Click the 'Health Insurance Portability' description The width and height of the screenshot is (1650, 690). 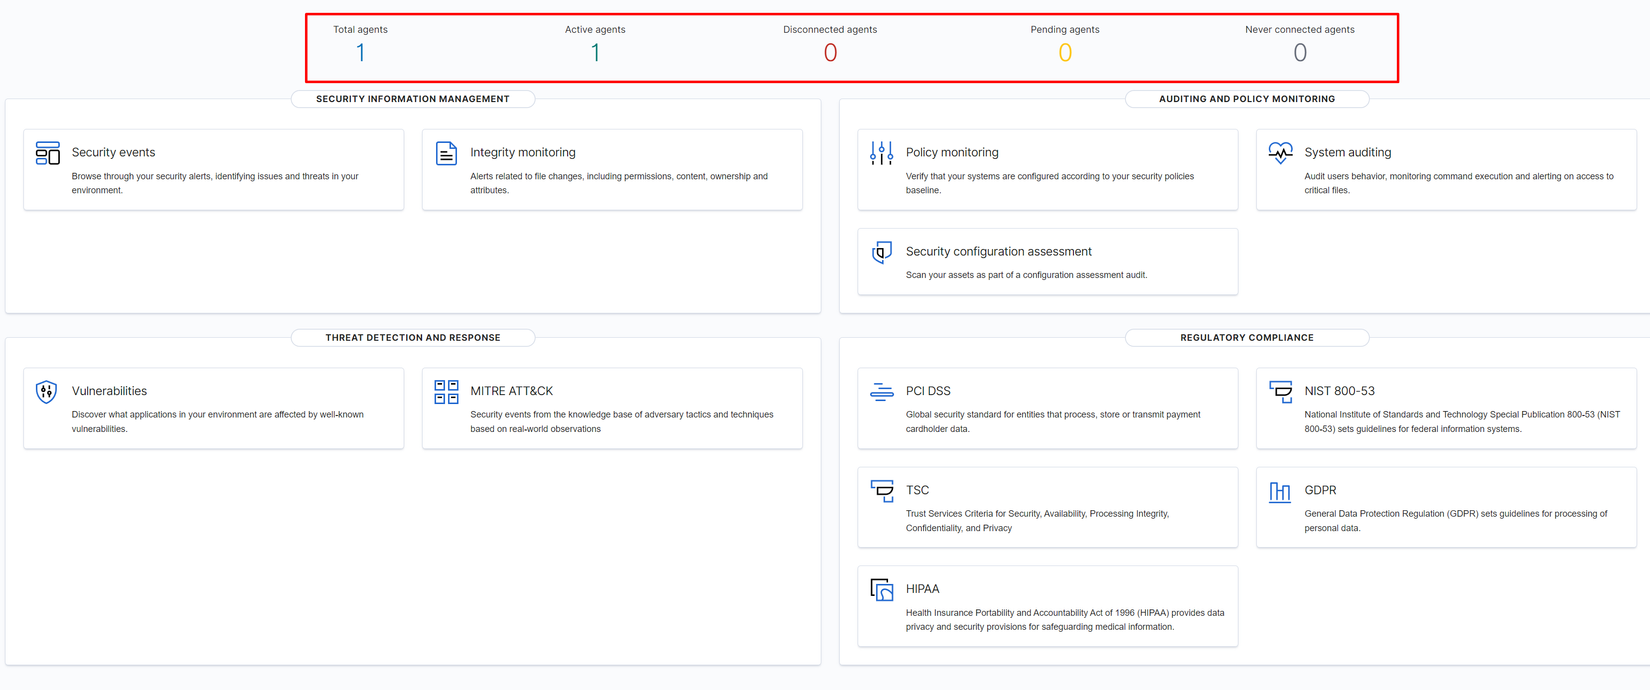(1065, 620)
